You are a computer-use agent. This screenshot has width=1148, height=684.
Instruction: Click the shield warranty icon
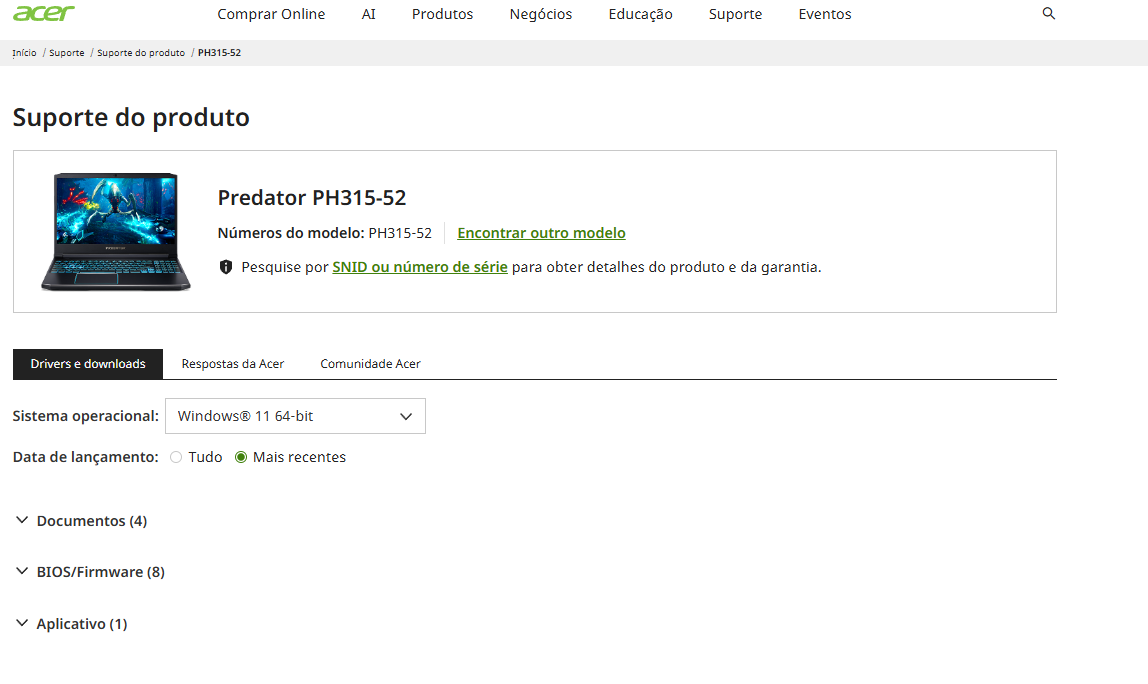(226, 267)
